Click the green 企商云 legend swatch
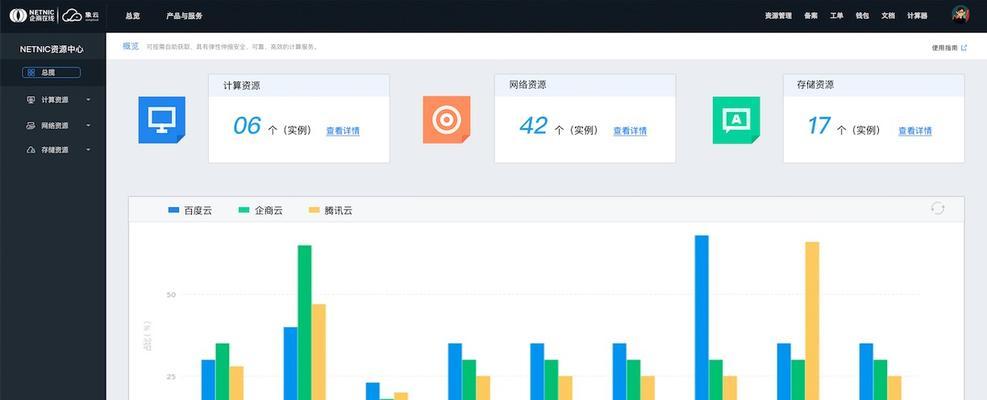The height and width of the screenshot is (400, 987). 244,210
